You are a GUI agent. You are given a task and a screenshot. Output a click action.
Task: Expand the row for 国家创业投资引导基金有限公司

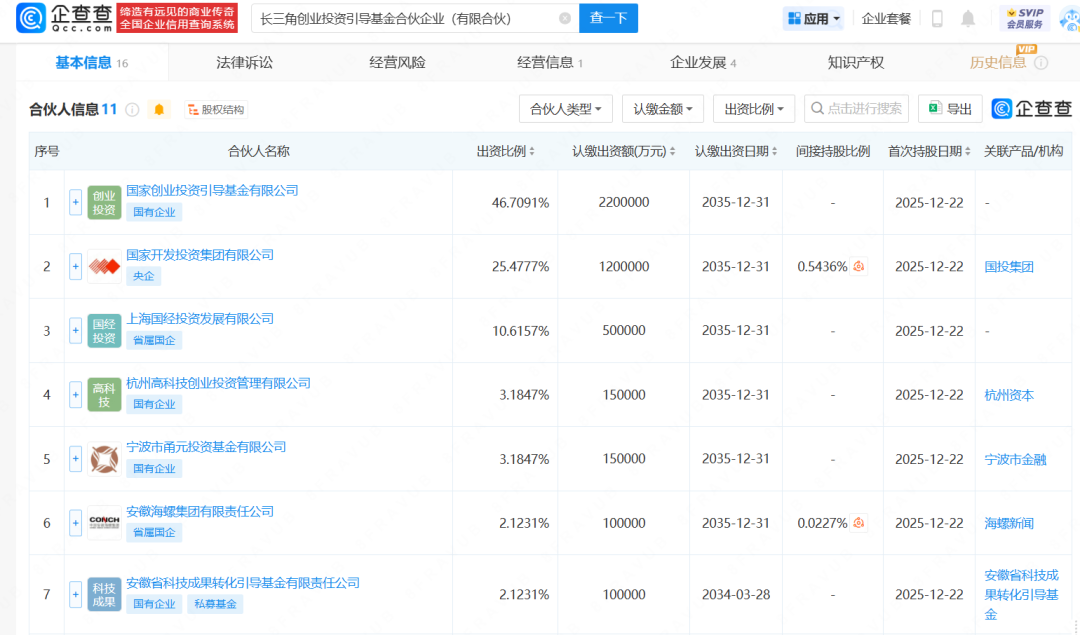pos(75,202)
